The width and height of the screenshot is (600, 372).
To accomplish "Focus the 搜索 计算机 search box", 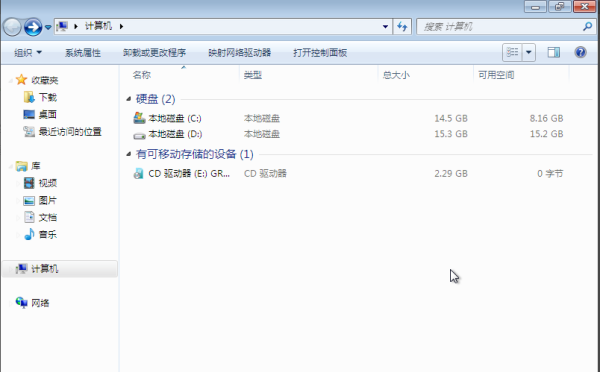I will click(501, 26).
